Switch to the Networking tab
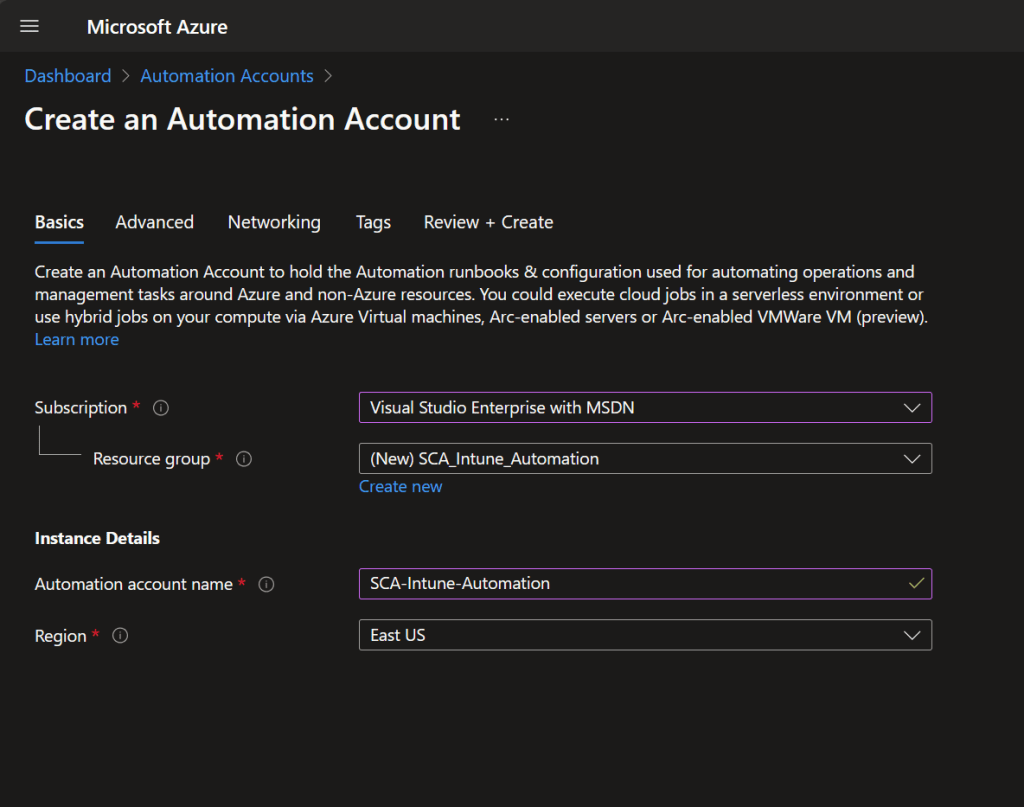 (x=274, y=223)
